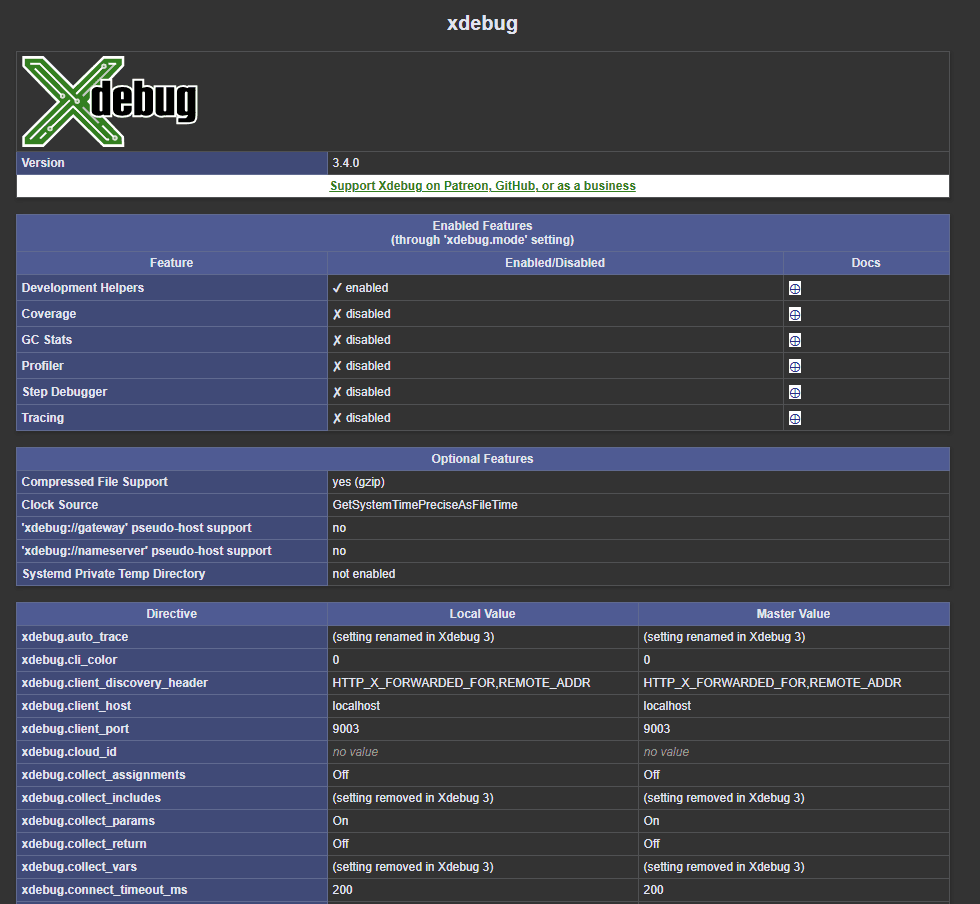Click the Local Value column header
980x904 pixels.
(x=482, y=614)
